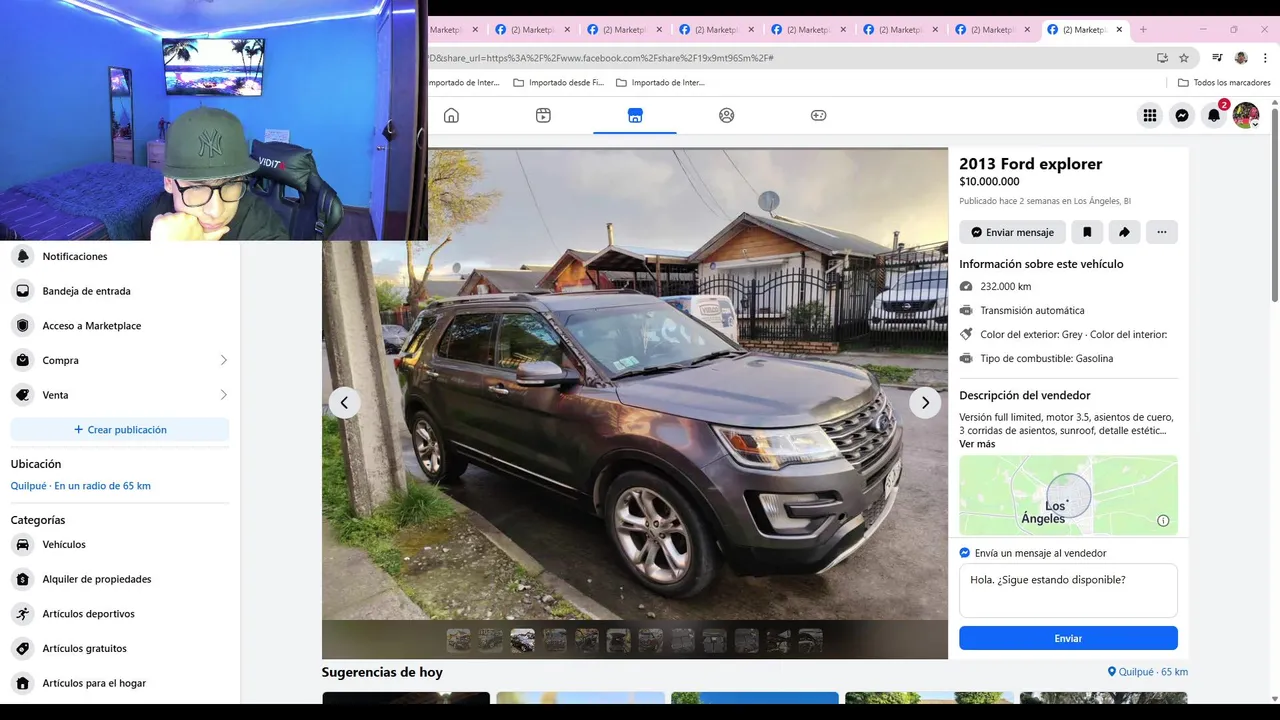
Task: Open the third Importado de Inter... bookmark folder
Action: tap(660, 82)
